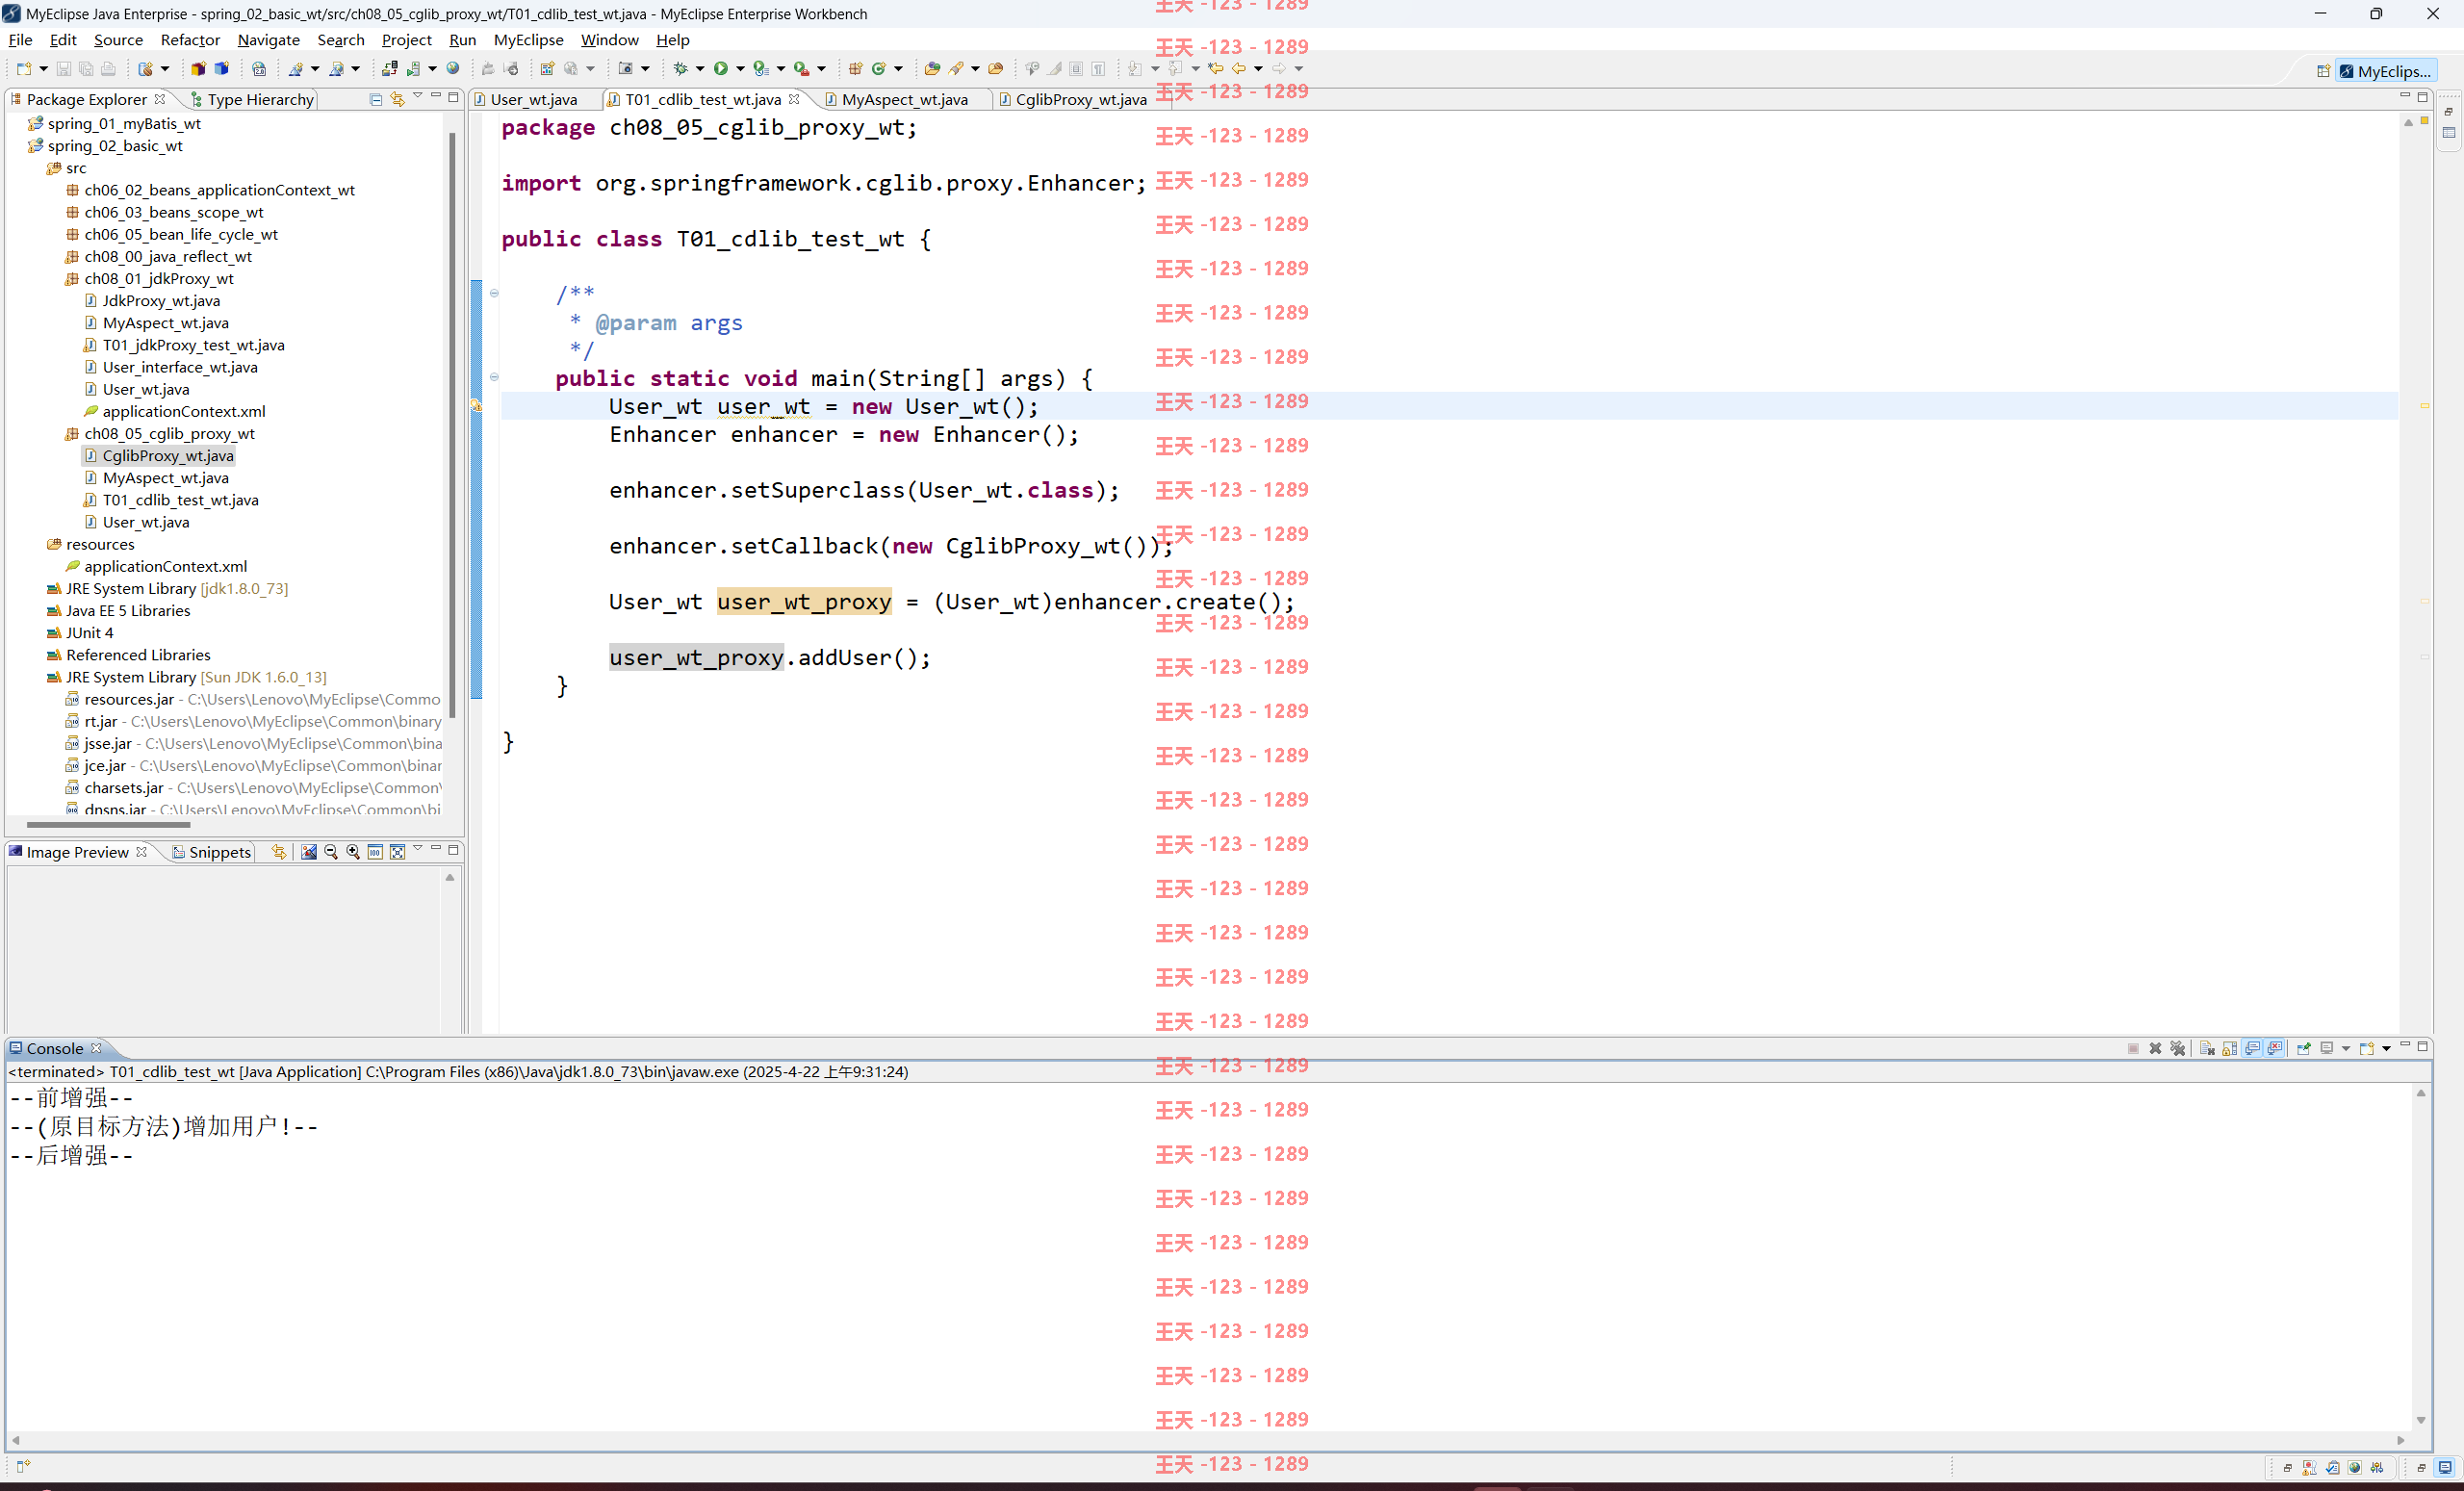Image resolution: width=2464 pixels, height=1491 pixels.
Task: Click Fit to Window icon in Image Preview
Action: (x=397, y=852)
